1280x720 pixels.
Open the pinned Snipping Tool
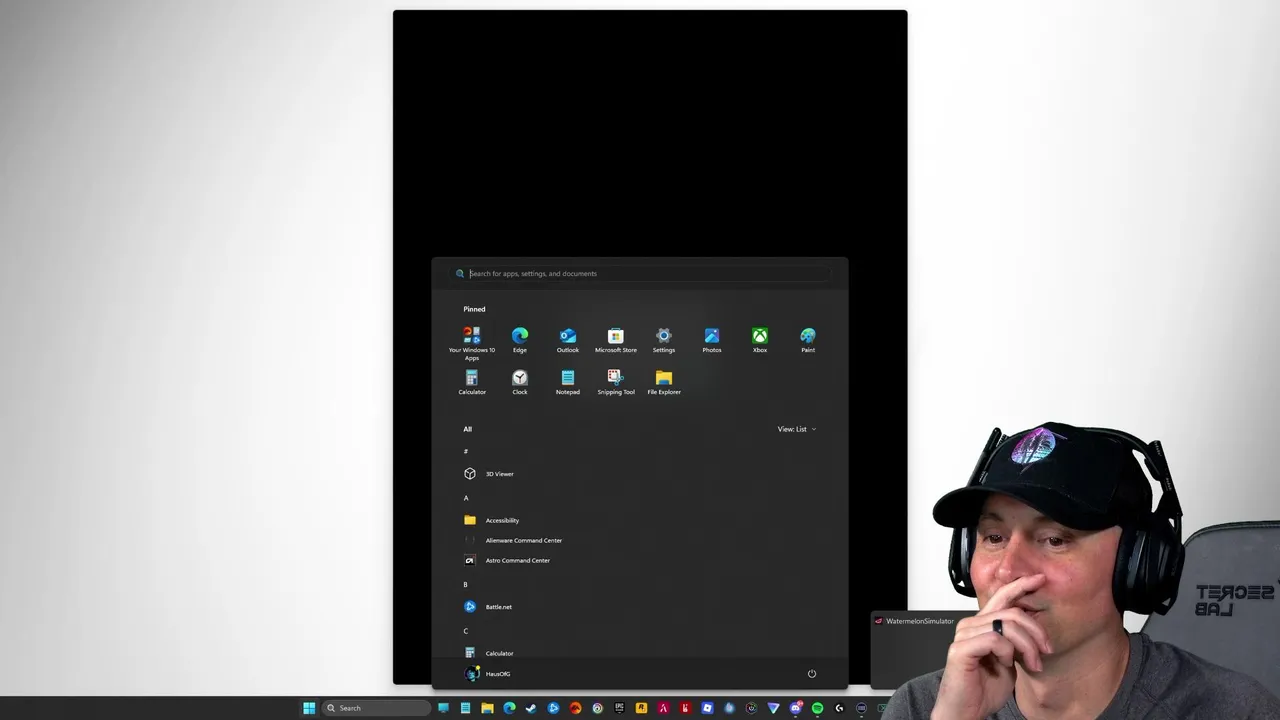click(x=616, y=382)
